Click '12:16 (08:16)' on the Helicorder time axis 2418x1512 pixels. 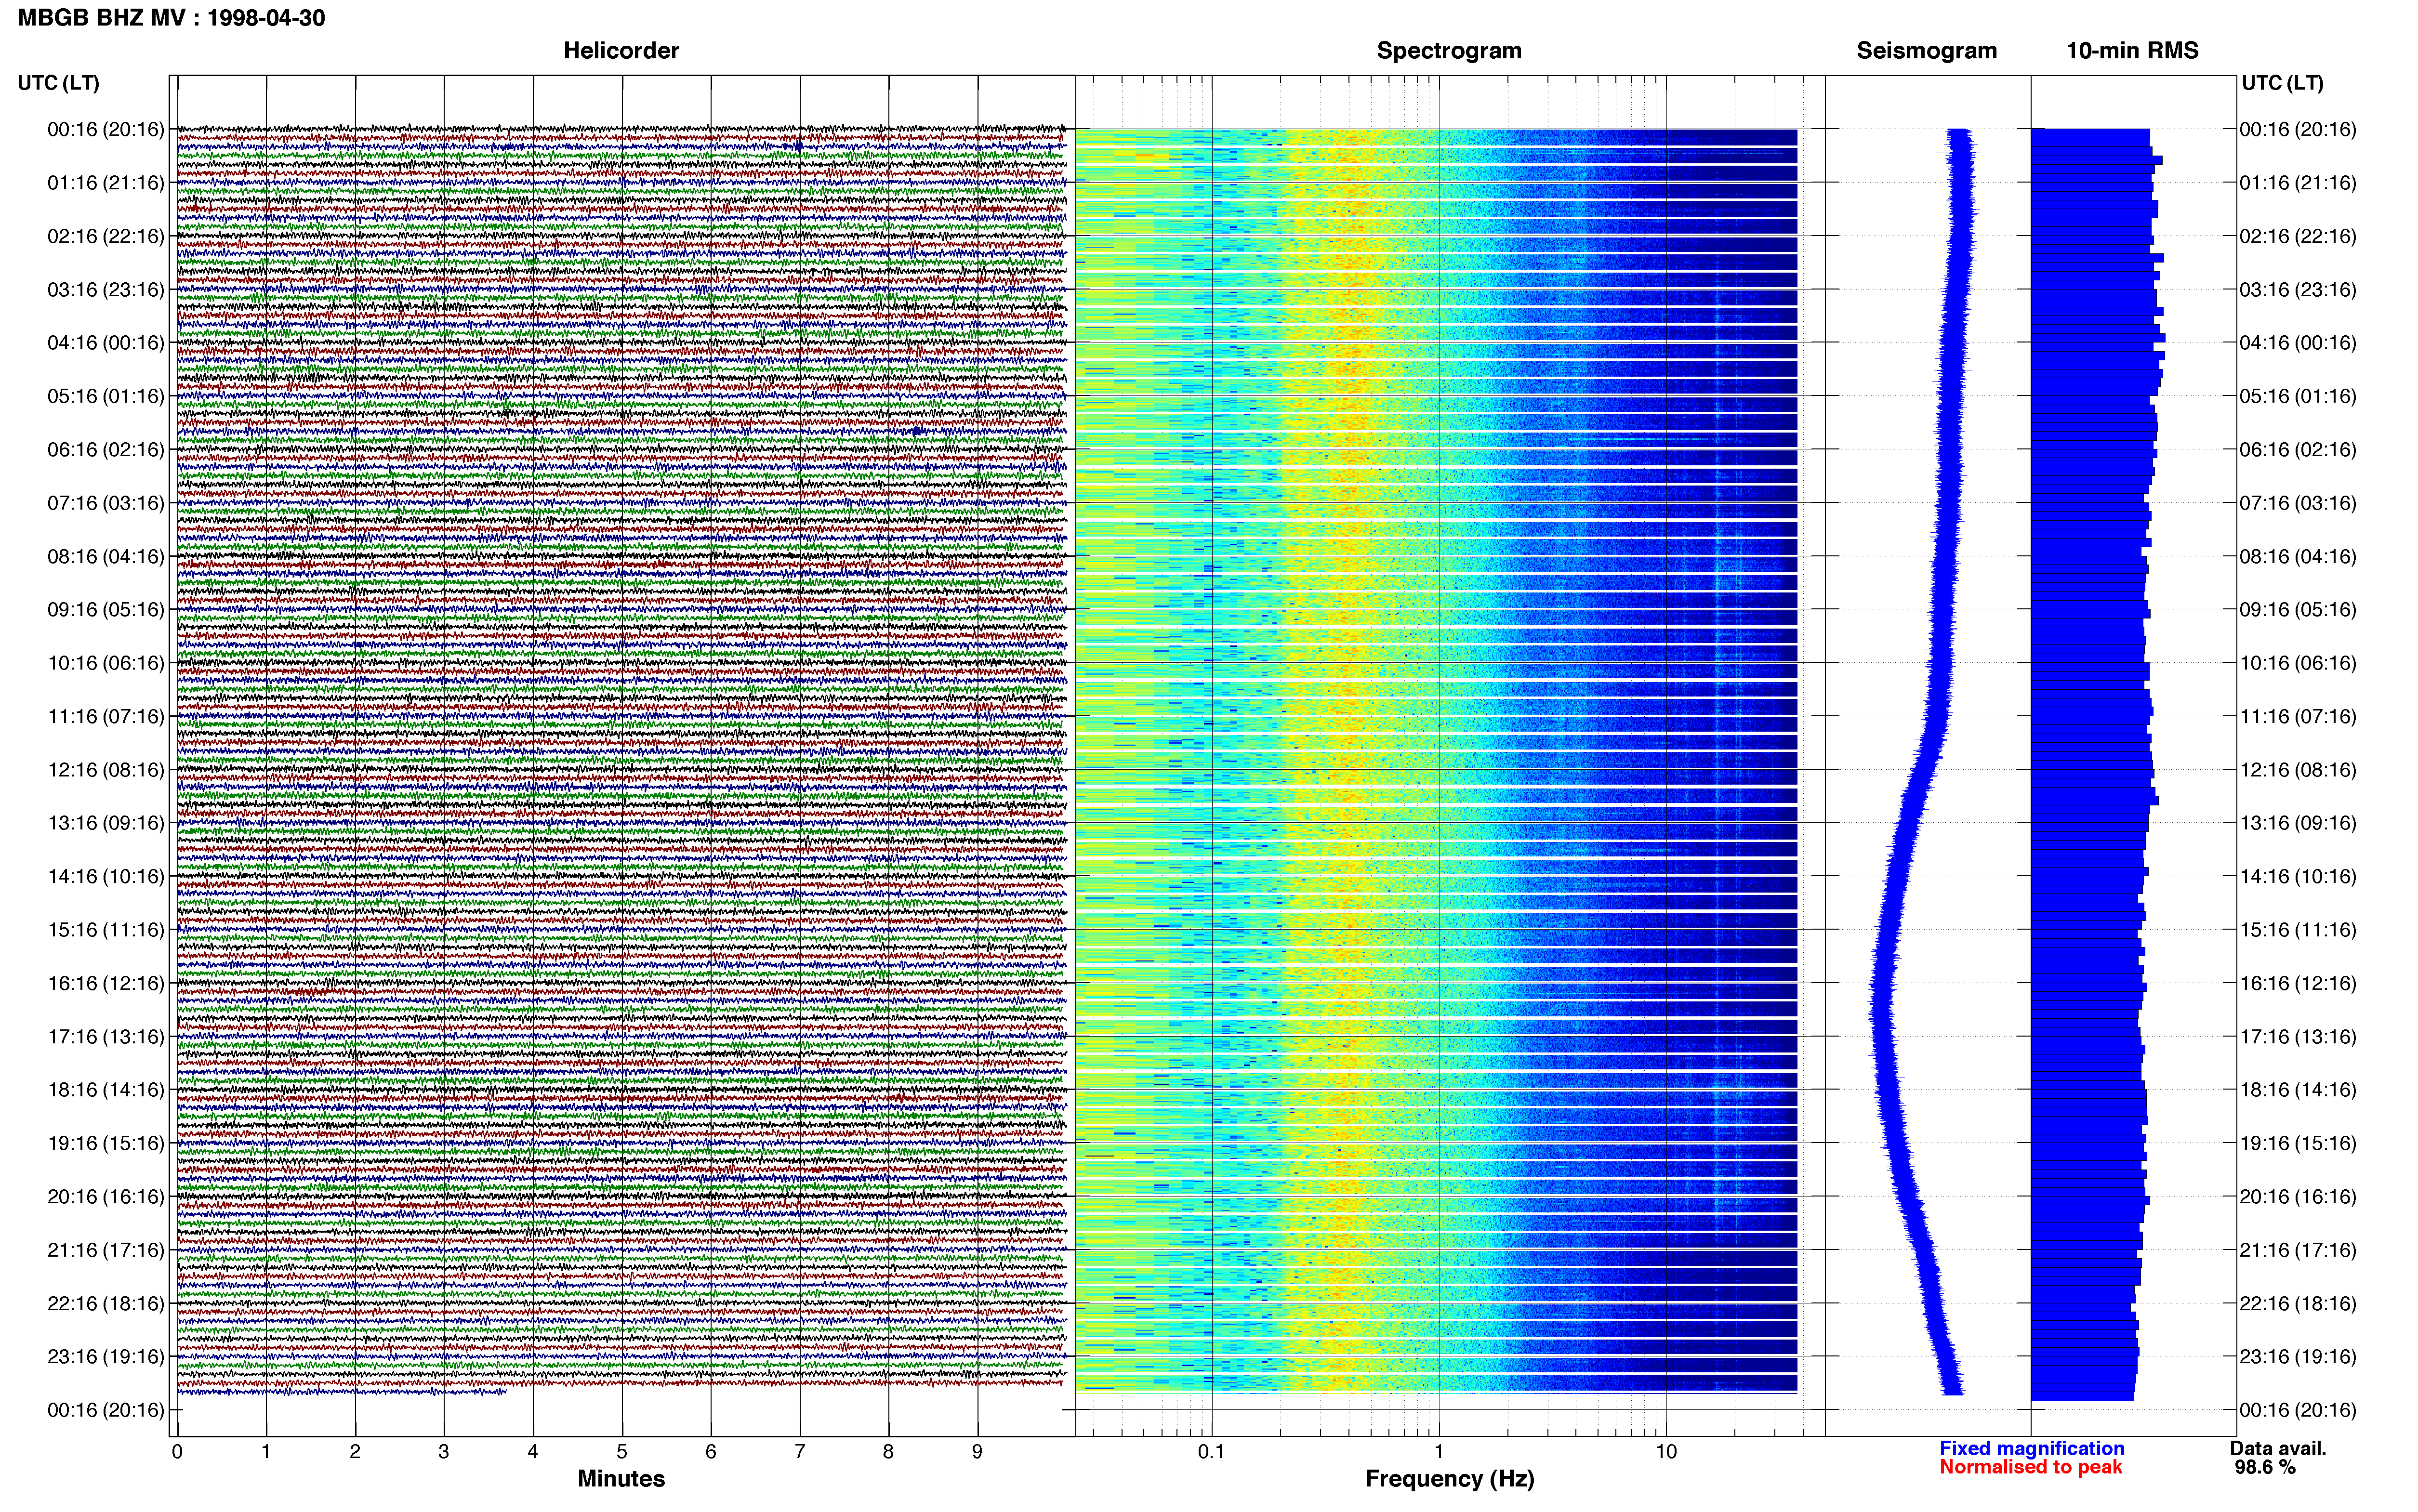point(106,770)
